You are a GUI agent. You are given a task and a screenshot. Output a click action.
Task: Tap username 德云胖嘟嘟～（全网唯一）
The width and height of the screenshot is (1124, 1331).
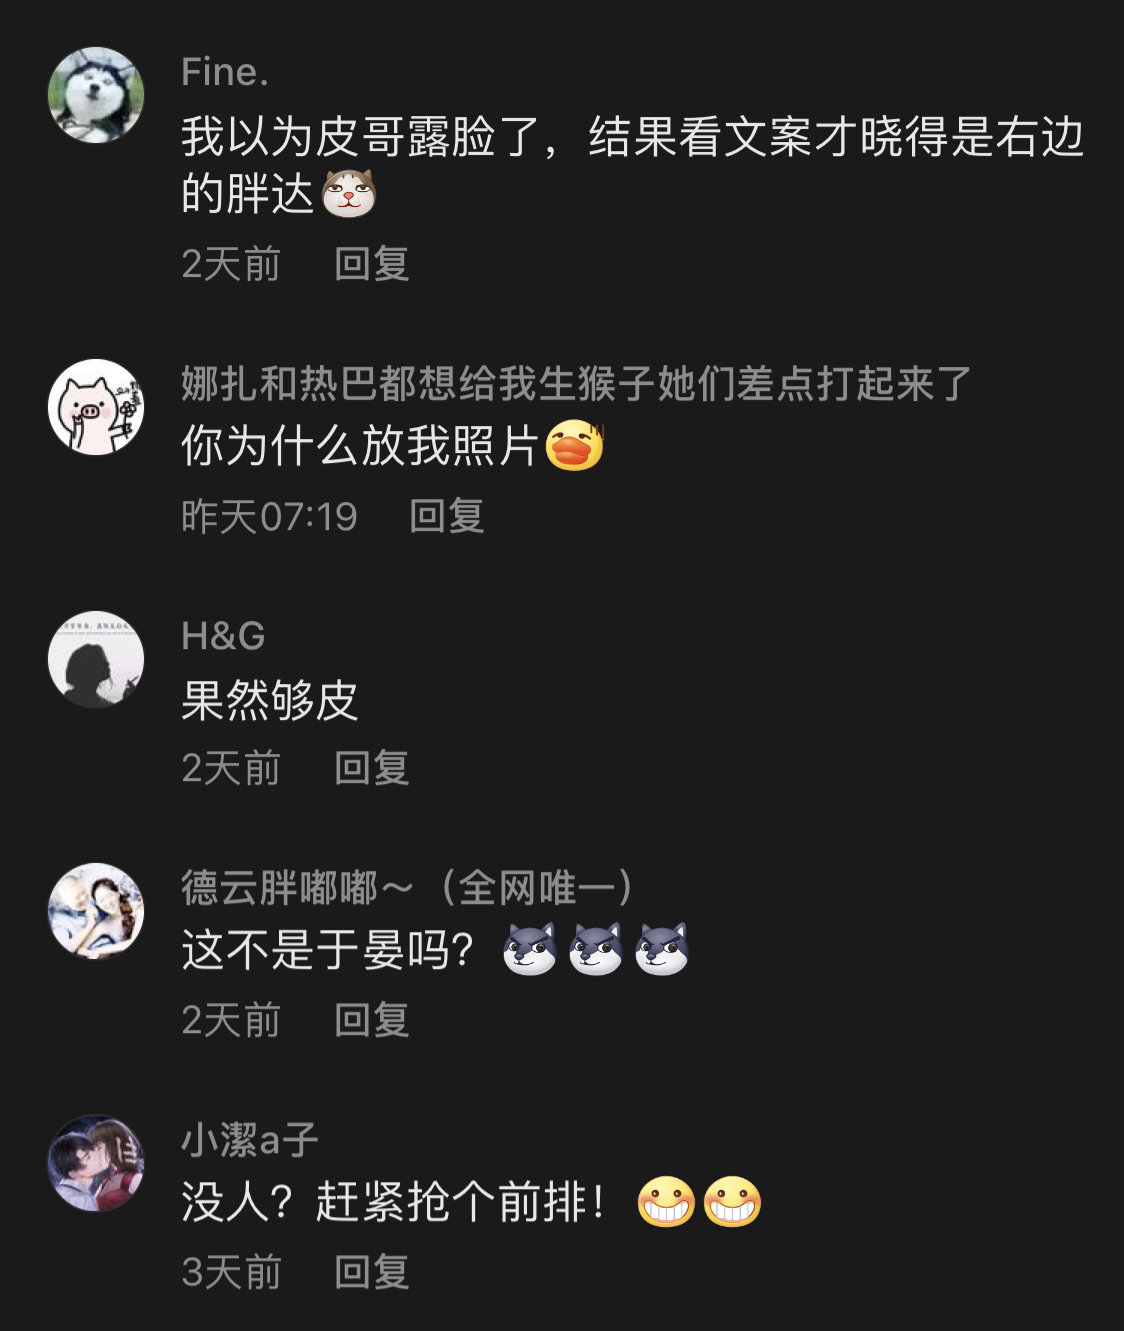pyautogui.click(x=407, y=888)
